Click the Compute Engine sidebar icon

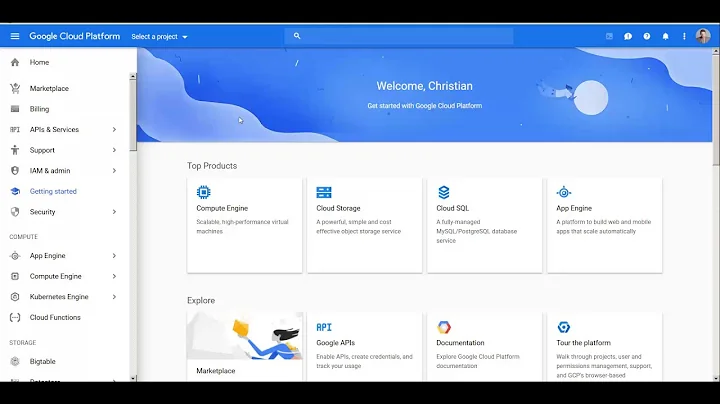[15, 276]
